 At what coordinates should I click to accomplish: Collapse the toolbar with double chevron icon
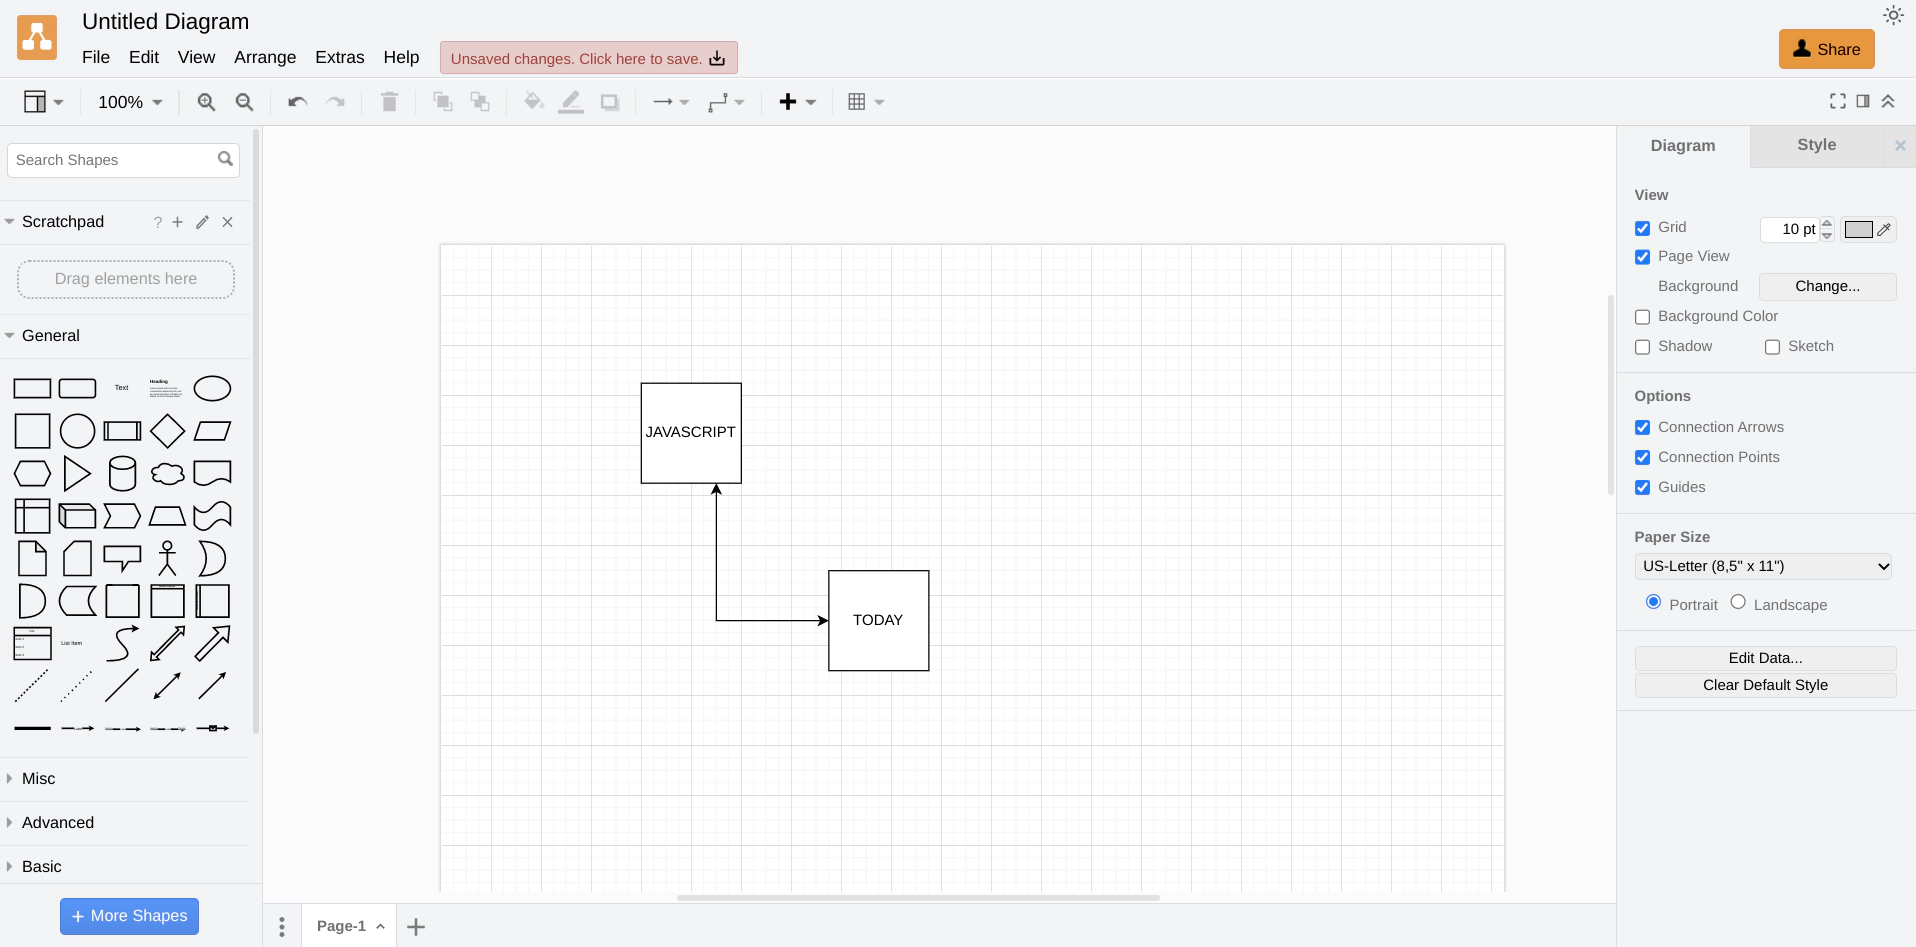(x=1888, y=101)
